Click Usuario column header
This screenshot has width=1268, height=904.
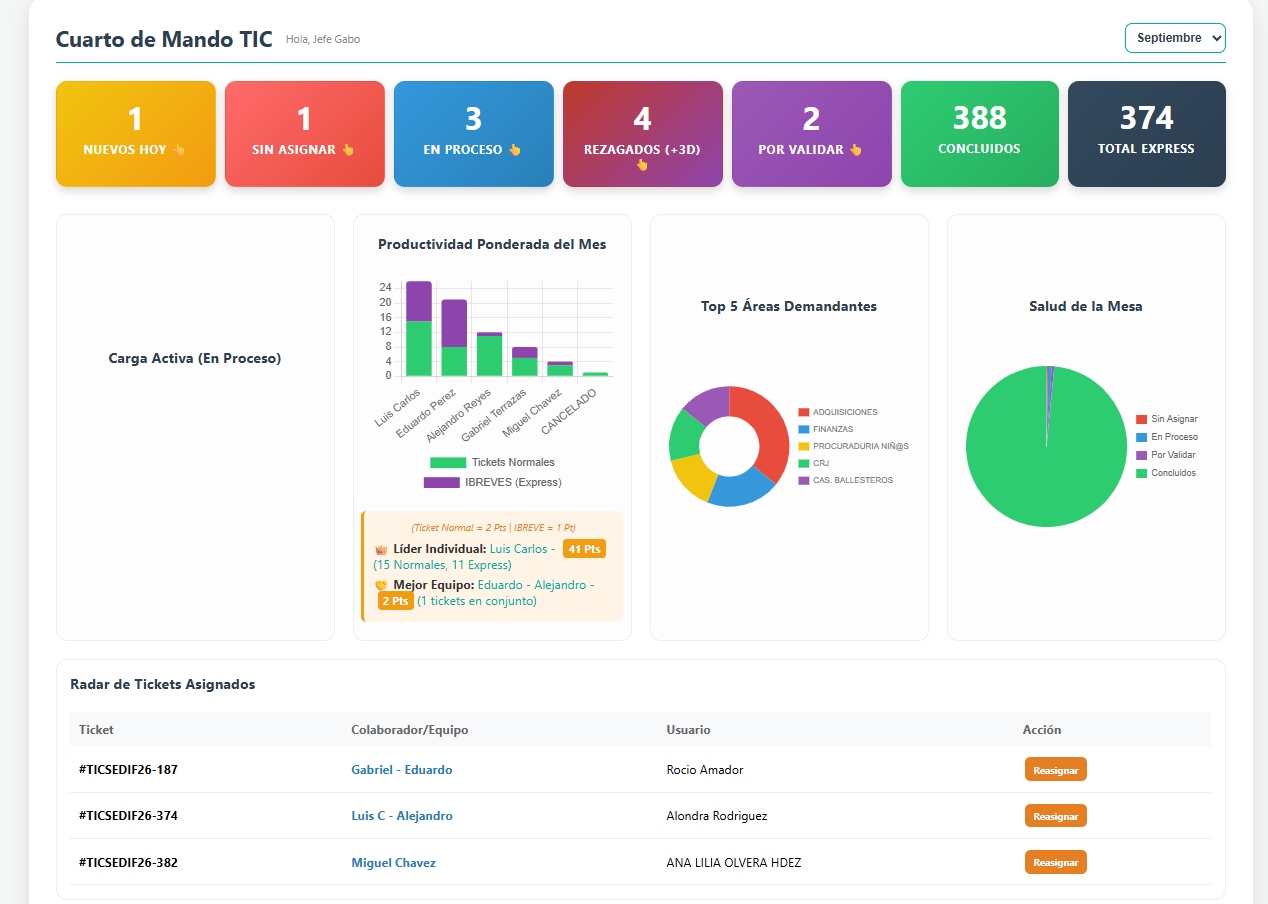[x=689, y=730]
